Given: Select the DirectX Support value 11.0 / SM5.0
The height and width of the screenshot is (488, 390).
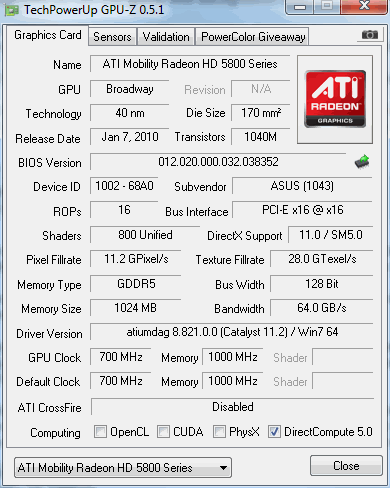Looking at the screenshot, I should [331, 235].
